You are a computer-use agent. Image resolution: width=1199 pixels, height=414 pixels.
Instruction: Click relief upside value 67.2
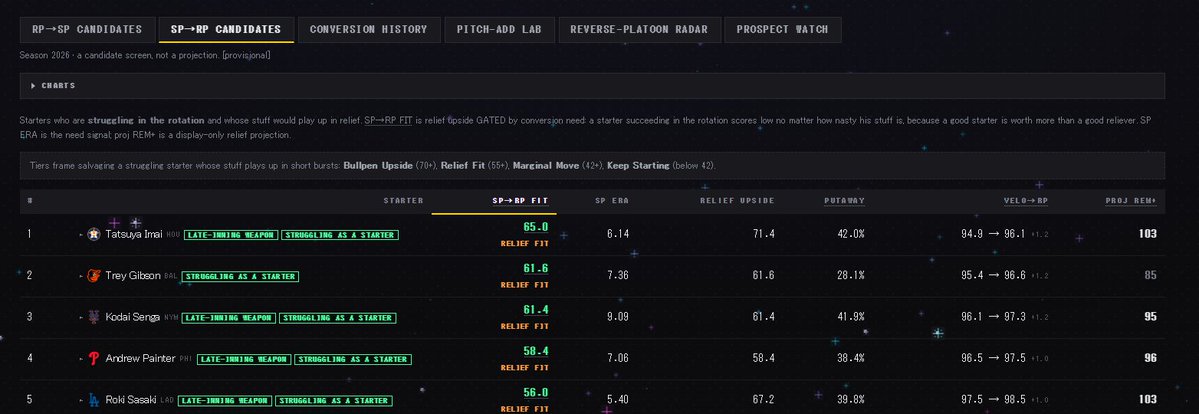(763, 399)
